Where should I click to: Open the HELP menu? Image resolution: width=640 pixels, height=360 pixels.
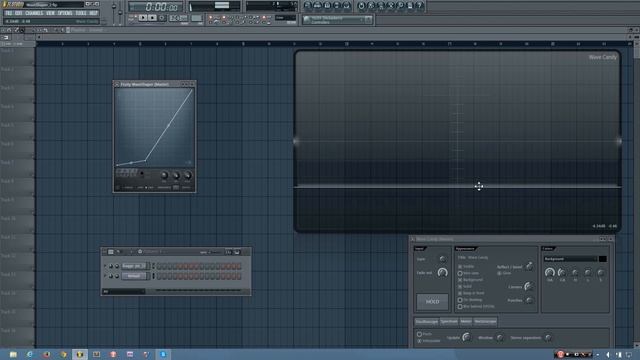click(x=93, y=13)
